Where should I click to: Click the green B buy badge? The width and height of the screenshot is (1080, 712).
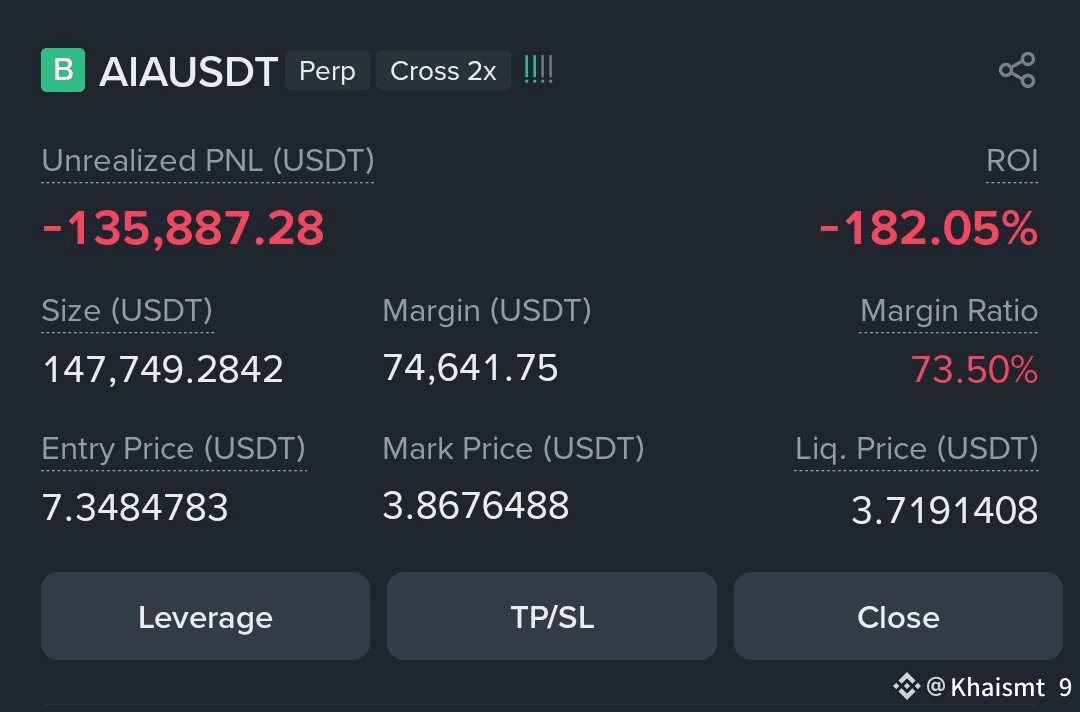tap(63, 71)
